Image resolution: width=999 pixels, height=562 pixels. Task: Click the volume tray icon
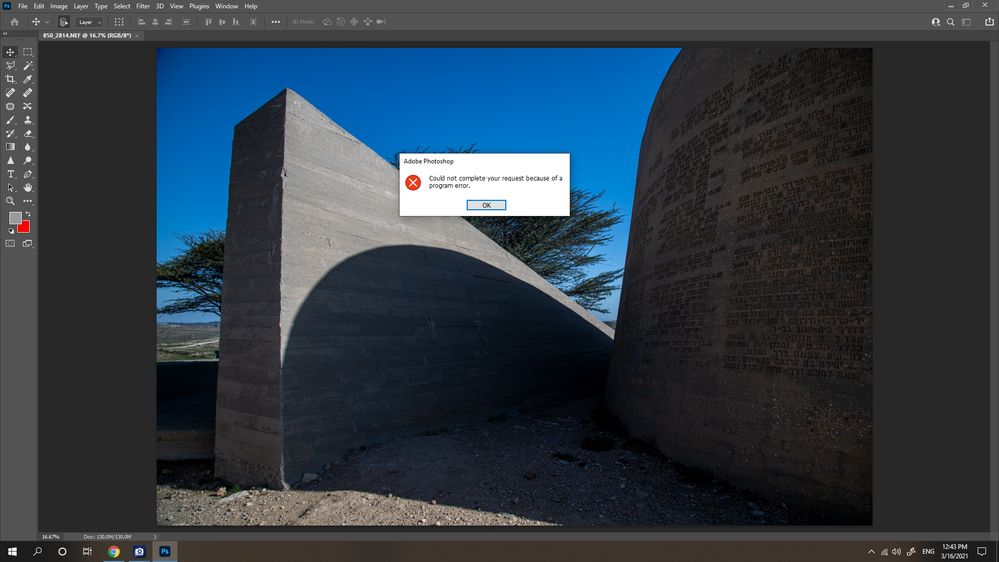(896, 551)
